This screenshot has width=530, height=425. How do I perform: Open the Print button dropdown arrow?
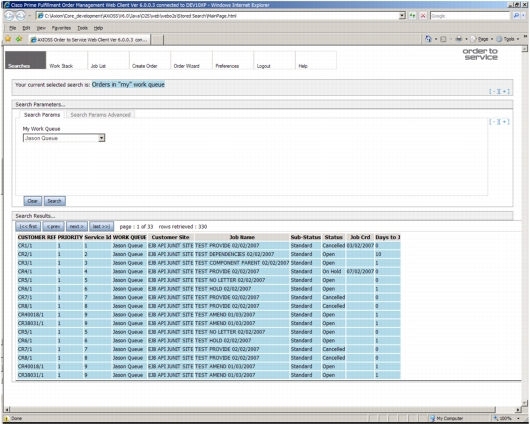466,39
